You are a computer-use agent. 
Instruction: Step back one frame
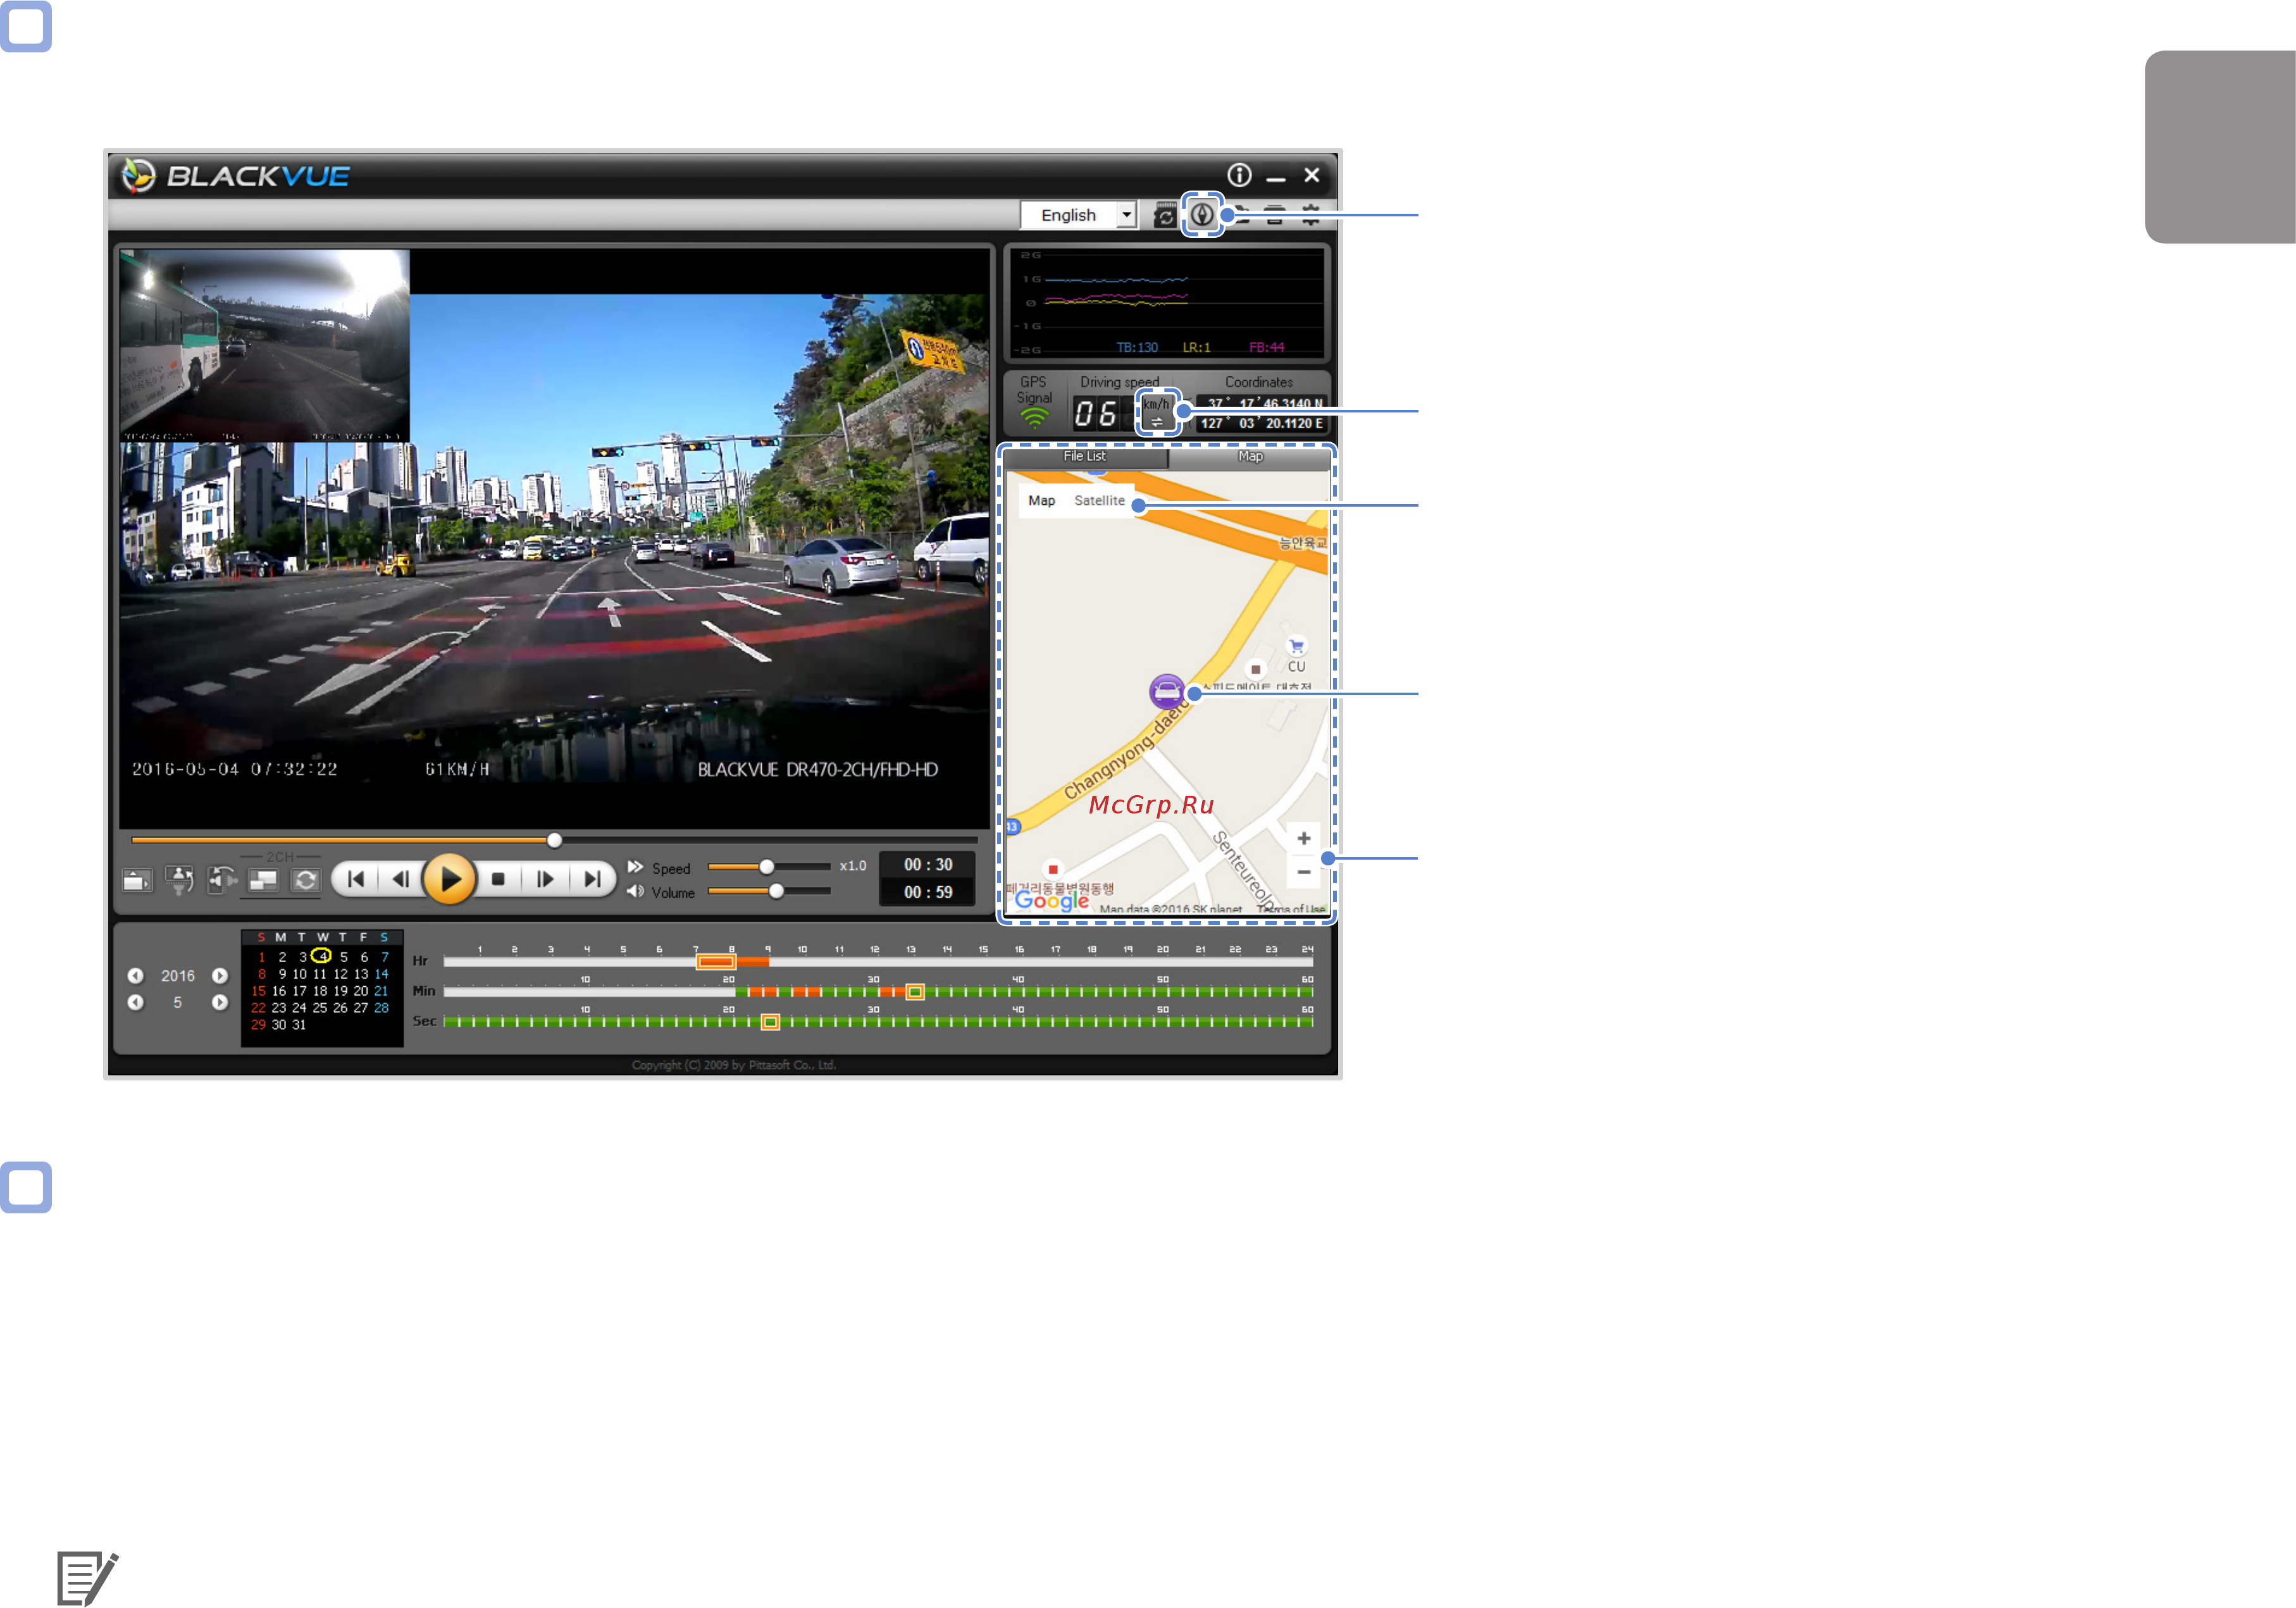[x=401, y=879]
